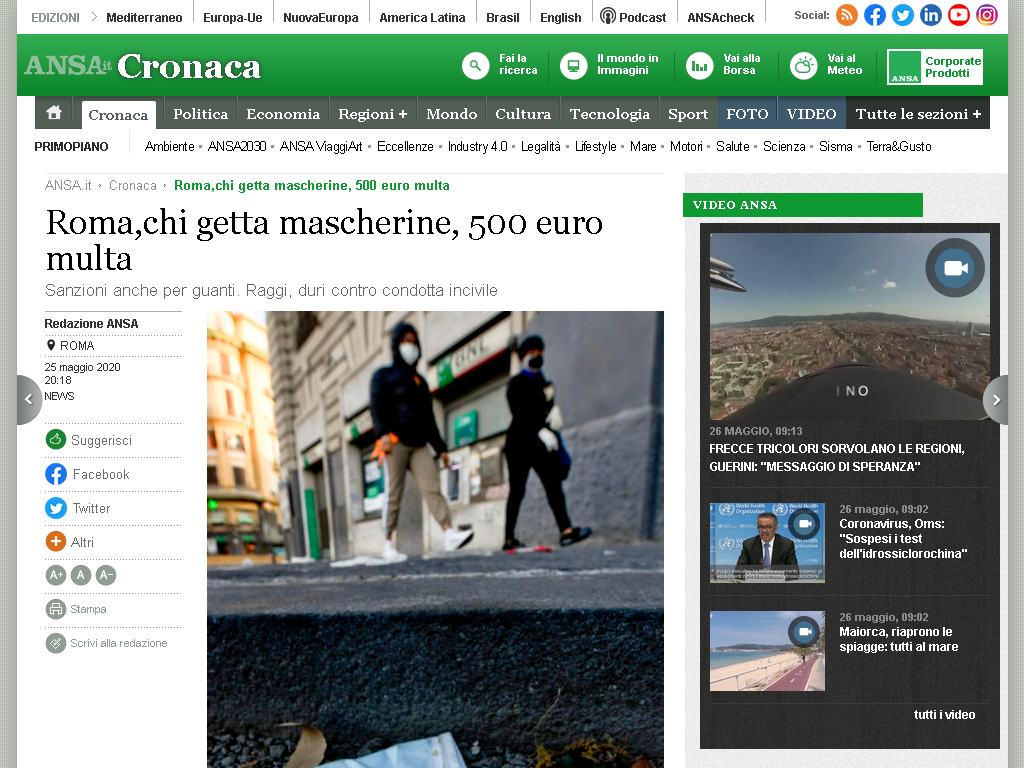
Task: Open the Oms coronavirus video thumbnail
Action: (x=767, y=543)
